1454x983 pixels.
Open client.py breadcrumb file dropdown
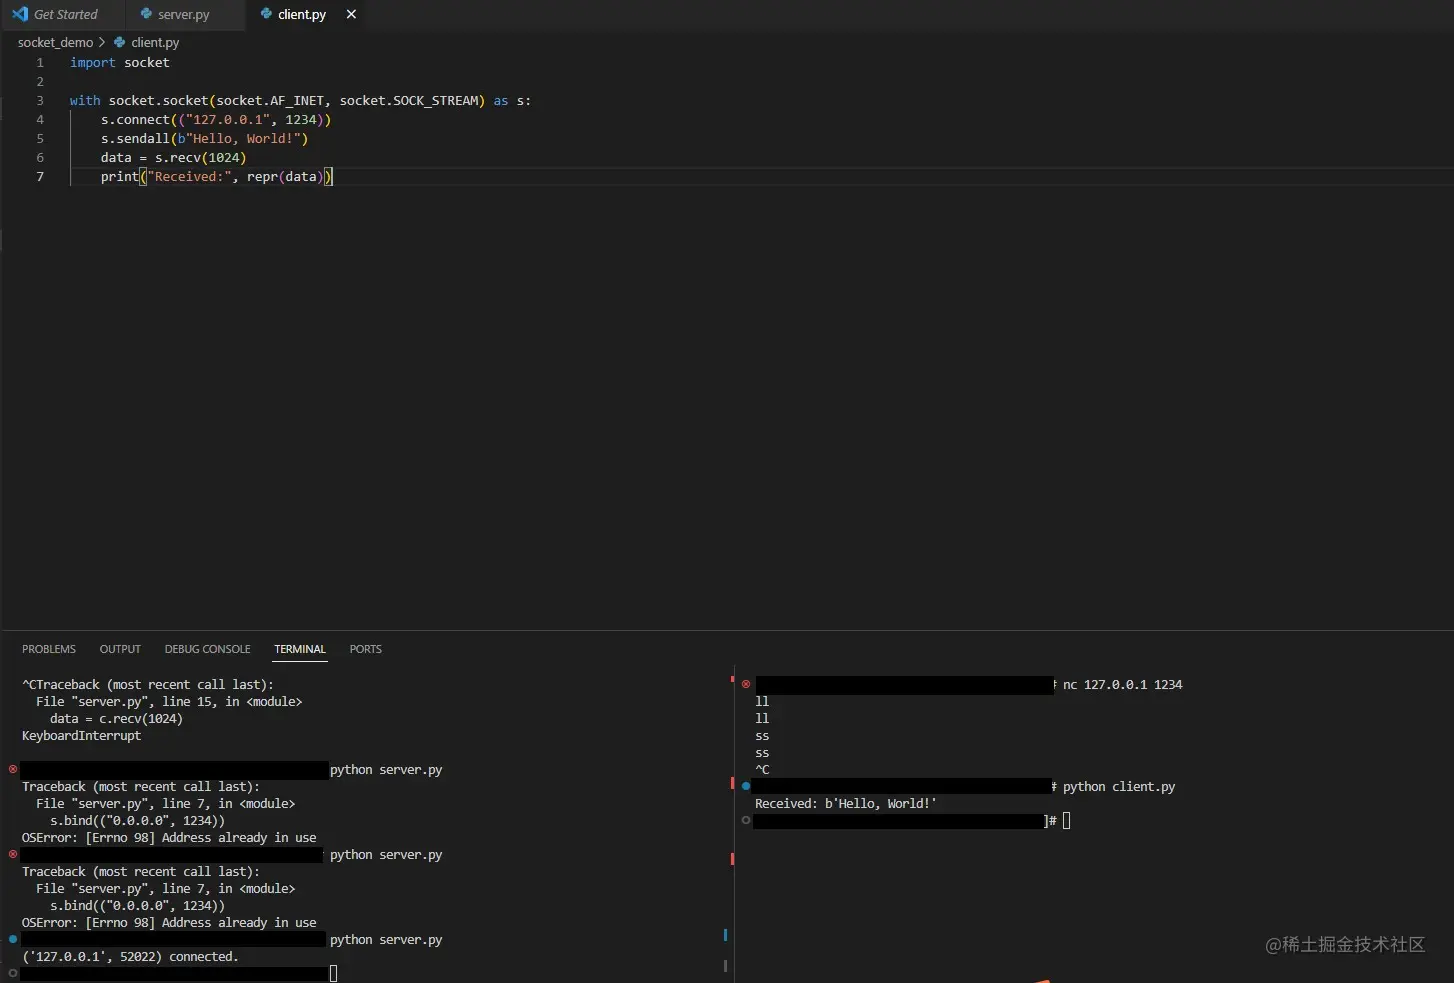click(x=147, y=43)
